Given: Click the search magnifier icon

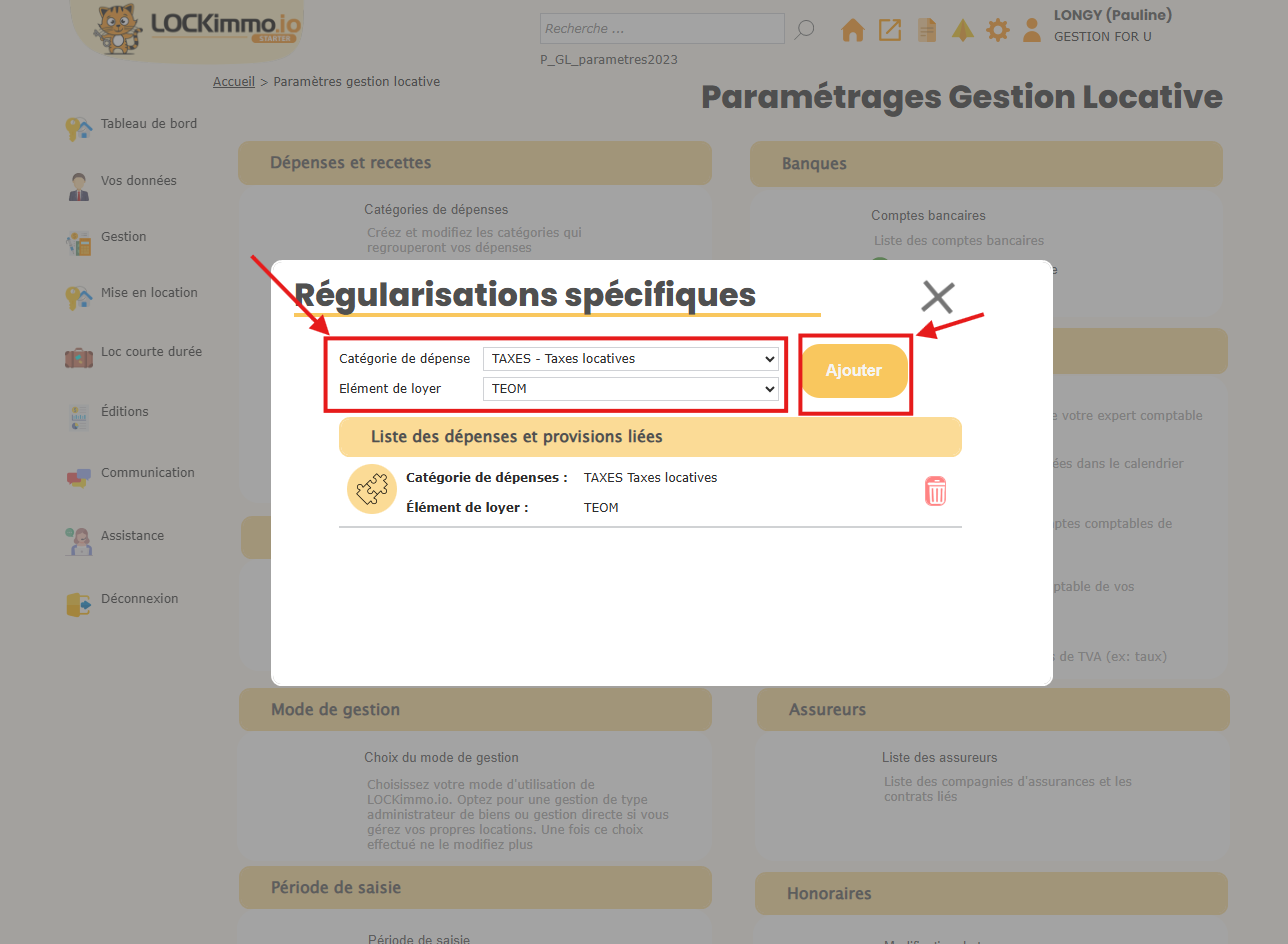Looking at the screenshot, I should pos(804,30).
